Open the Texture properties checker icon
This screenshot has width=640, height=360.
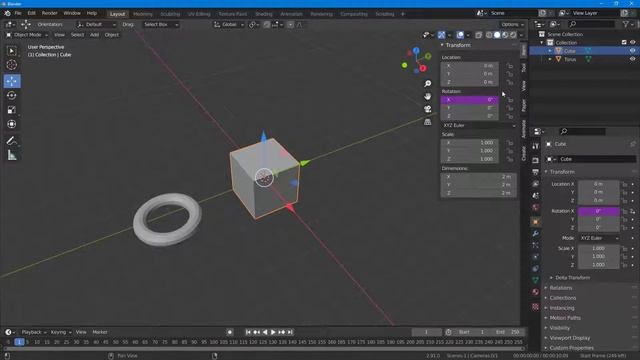[536, 307]
